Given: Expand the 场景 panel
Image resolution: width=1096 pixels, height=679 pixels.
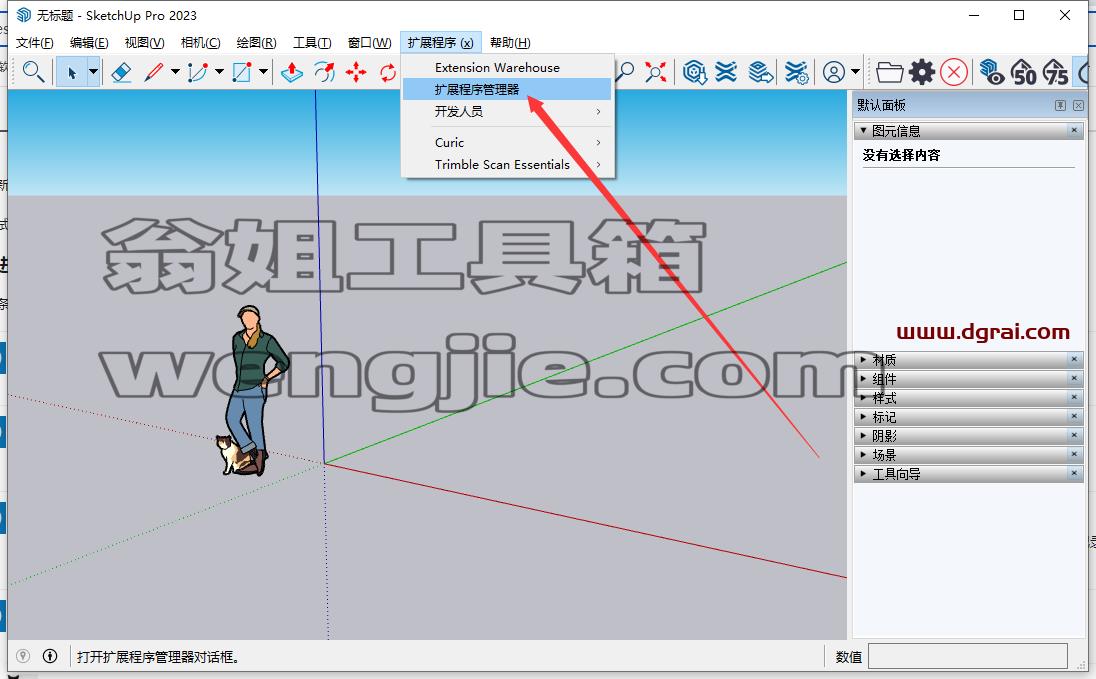Looking at the screenshot, I should [x=863, y=454].
